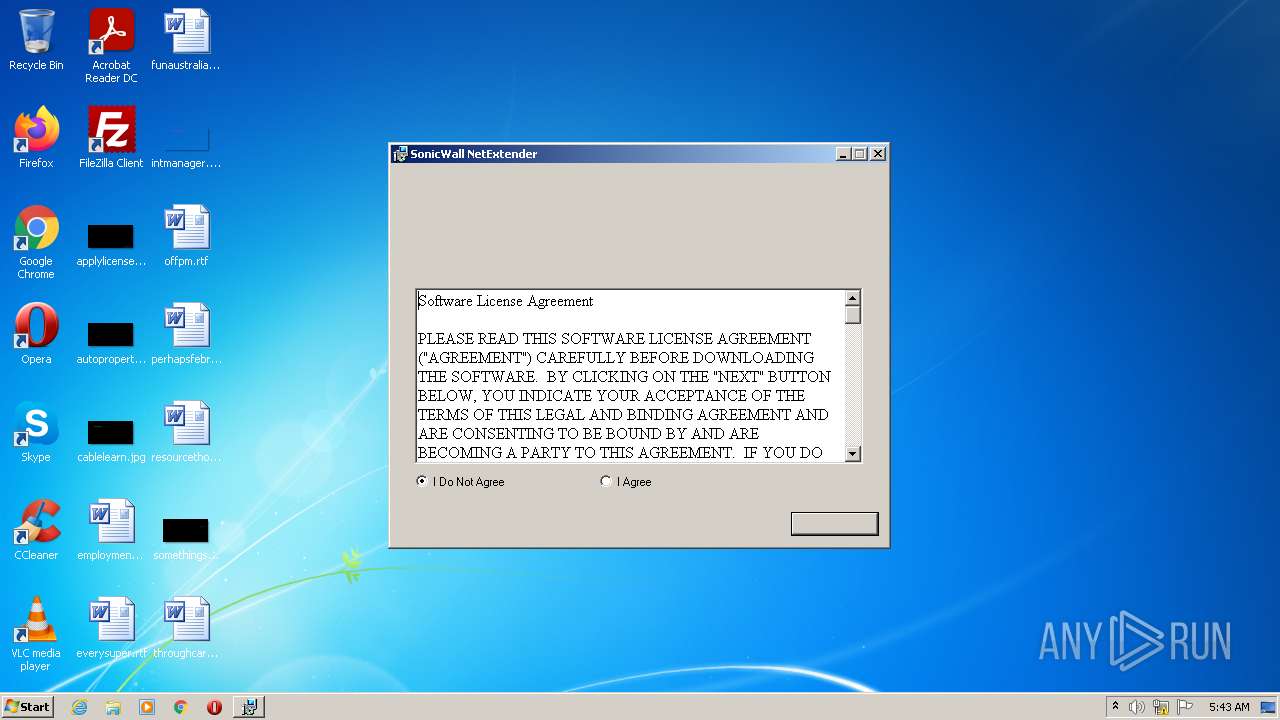Select the FileZilla Client shortcut
The image size is (1280, 720).
pos(111,138)
